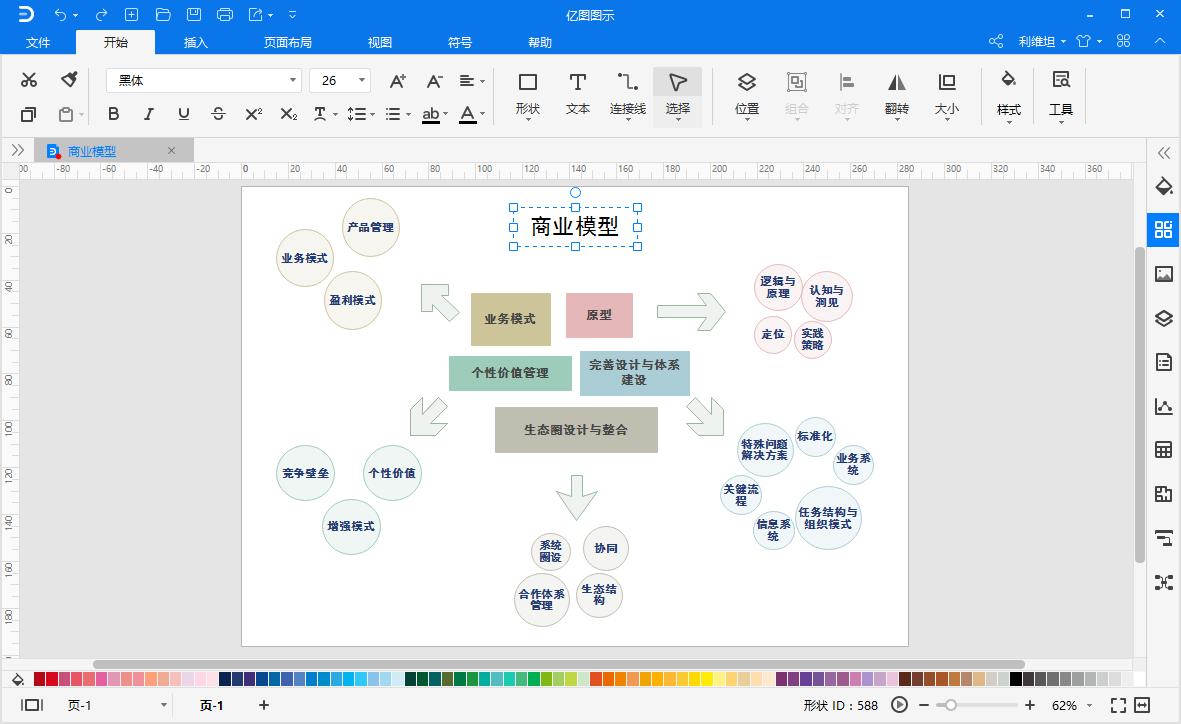Toggle bold formatting on selected text

113,114
